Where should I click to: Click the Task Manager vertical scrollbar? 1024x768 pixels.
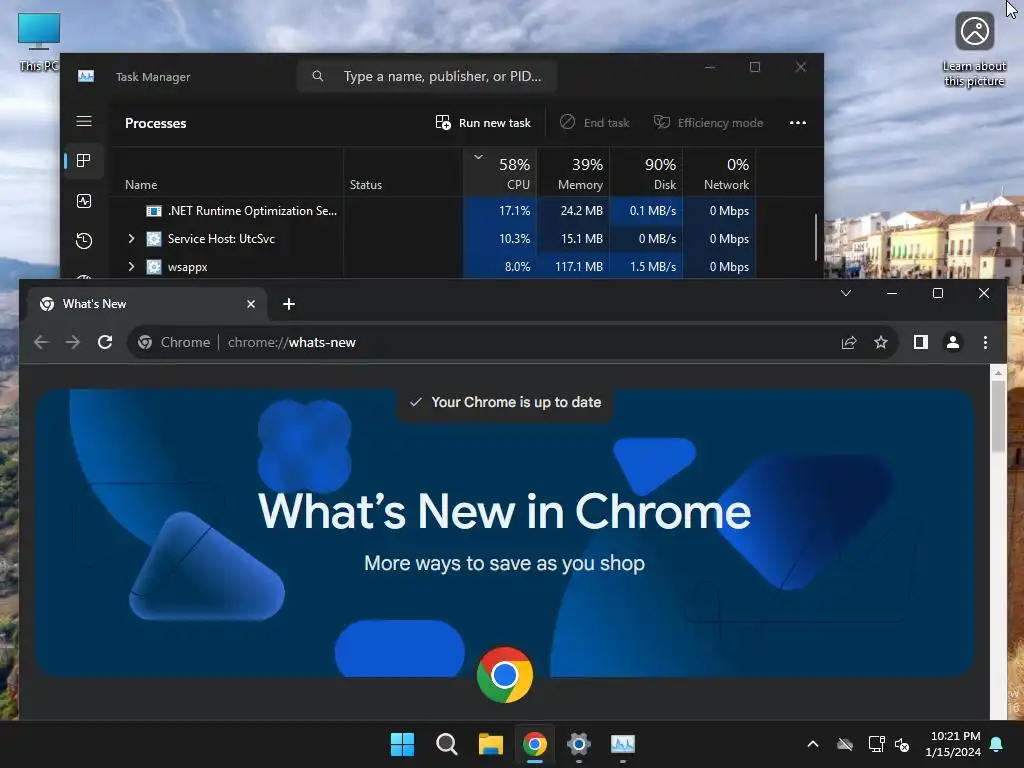coord(816,236)
